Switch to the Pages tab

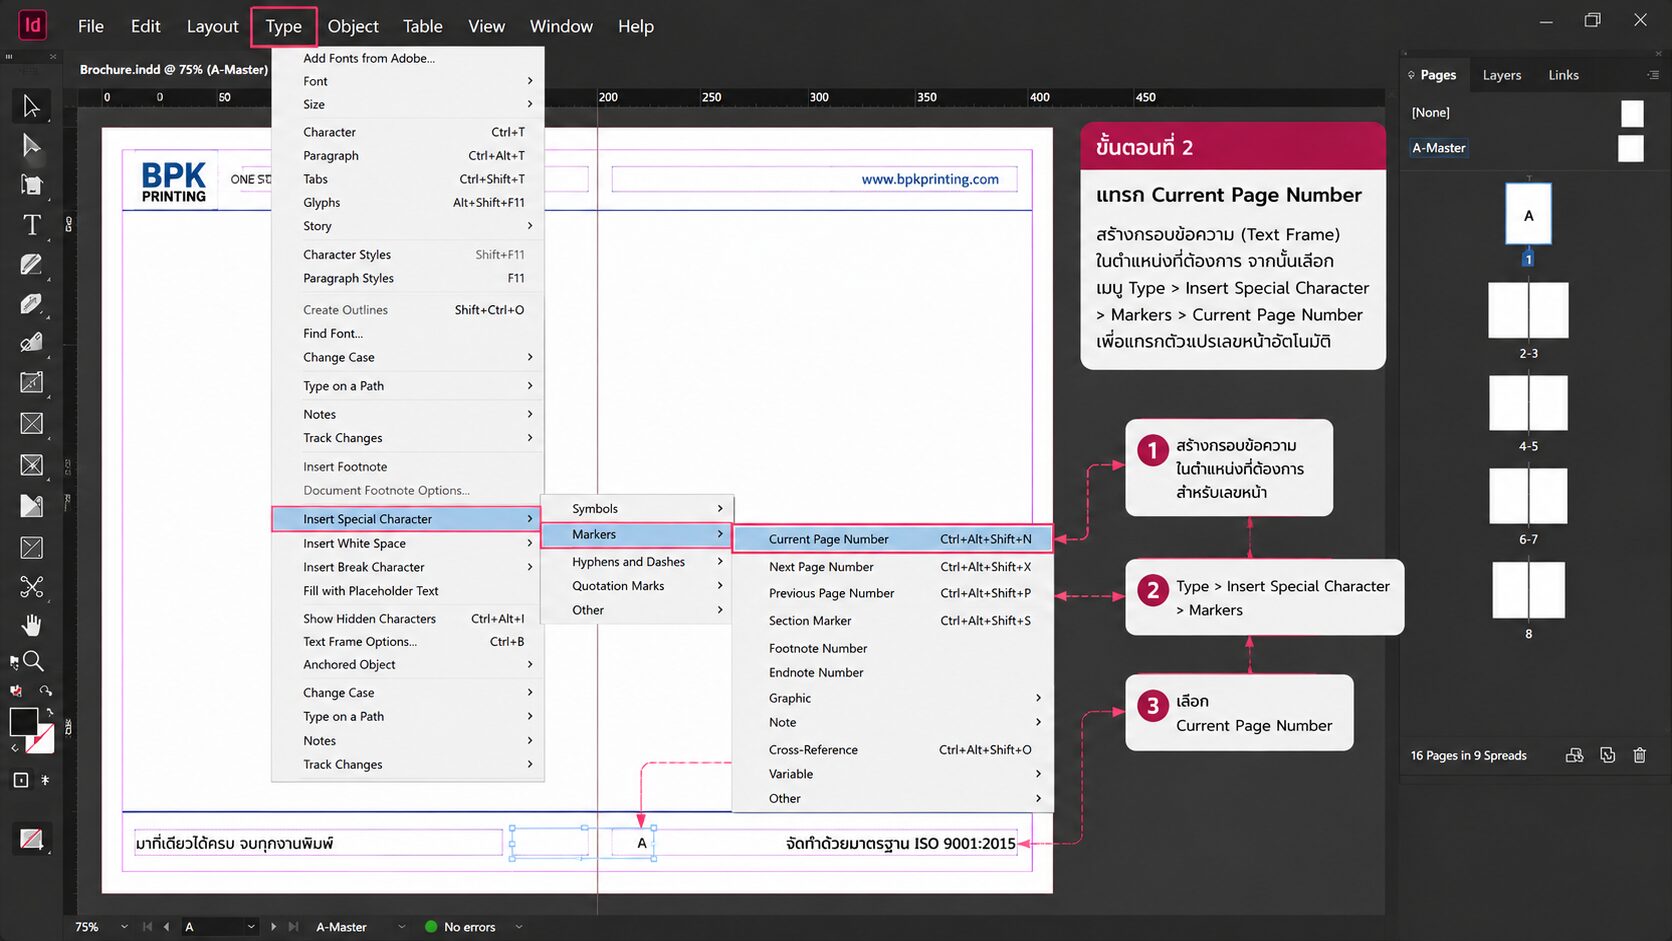point(1438,75)
